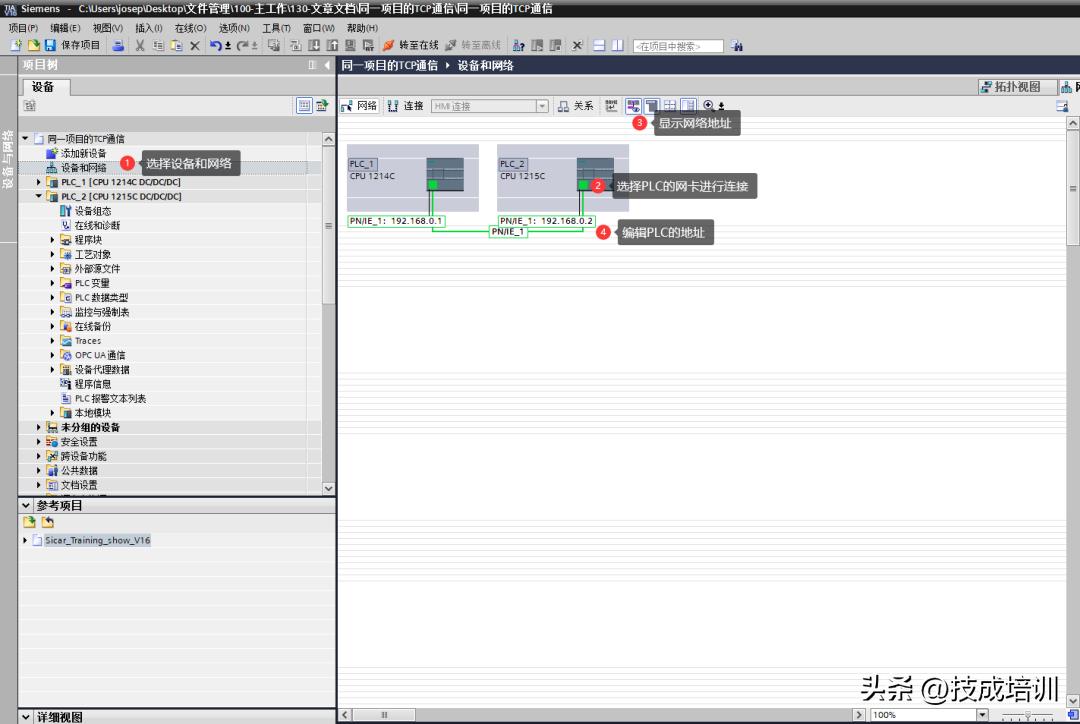This screenshot has height=724, width=1080.
Task: Click the copy icon in toolbar
Action: click(x=158, y=45)
